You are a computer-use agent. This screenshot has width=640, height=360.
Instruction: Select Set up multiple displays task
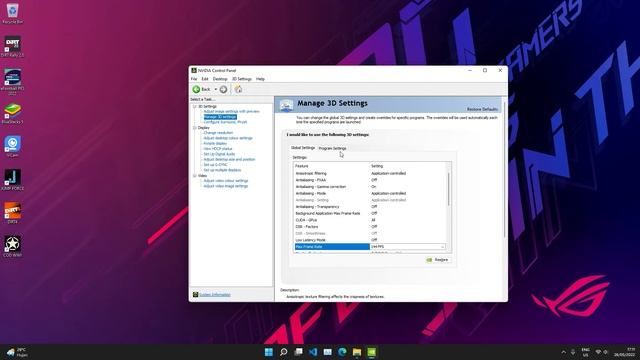pos(222,170)
